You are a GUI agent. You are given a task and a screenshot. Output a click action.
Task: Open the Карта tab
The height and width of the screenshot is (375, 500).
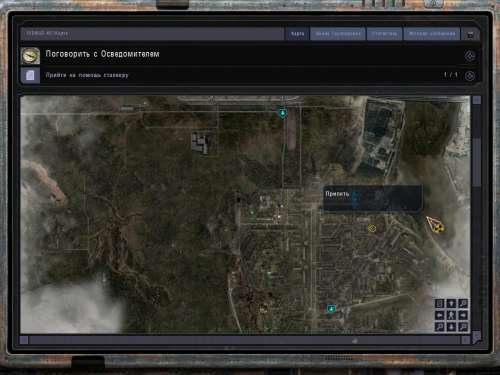pos(297,34)
